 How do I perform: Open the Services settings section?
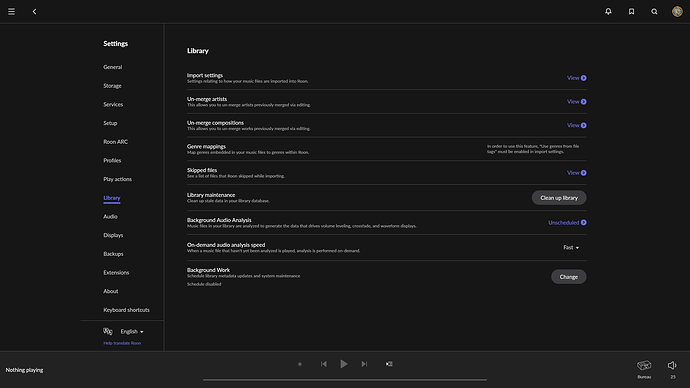click(x=113, y=104)
